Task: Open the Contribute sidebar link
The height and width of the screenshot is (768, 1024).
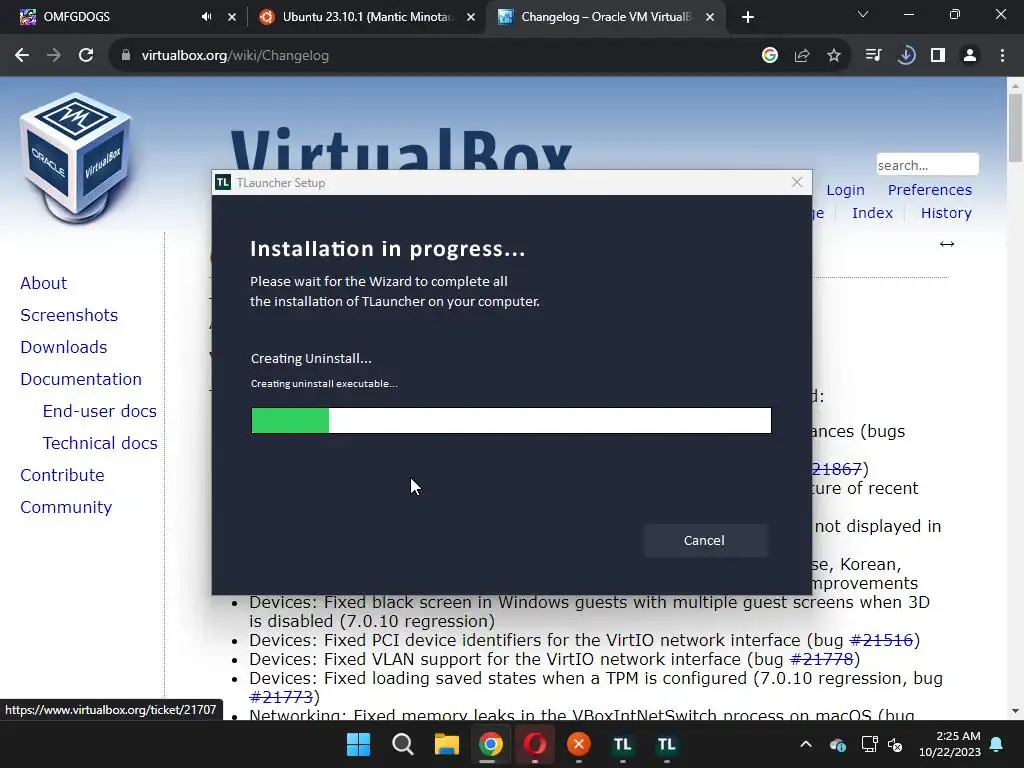Action: click(63, 475)
